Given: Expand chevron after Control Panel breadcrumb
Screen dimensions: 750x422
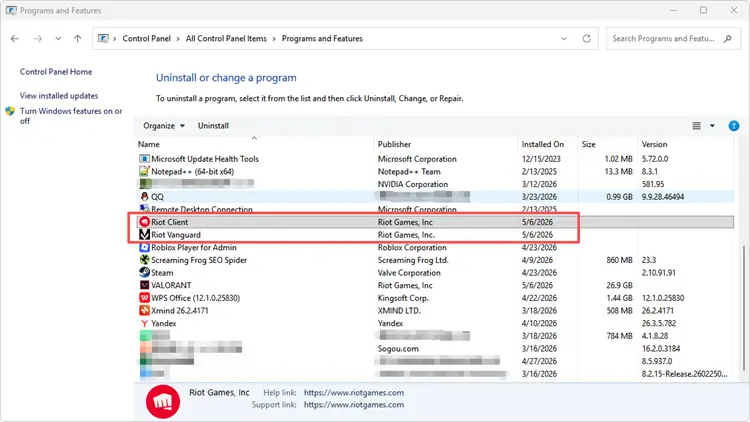Looking at the screenshot, I should point(178,39).
